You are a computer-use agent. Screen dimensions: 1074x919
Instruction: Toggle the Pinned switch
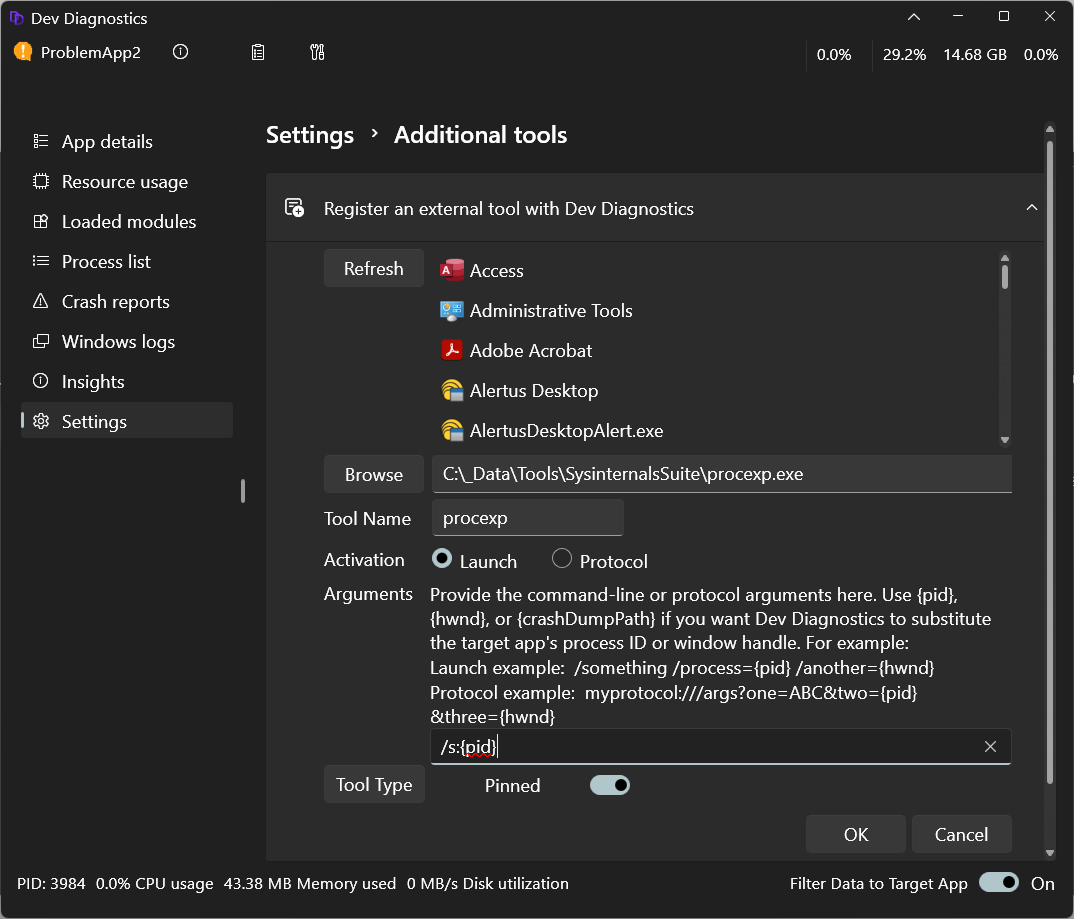610,785
